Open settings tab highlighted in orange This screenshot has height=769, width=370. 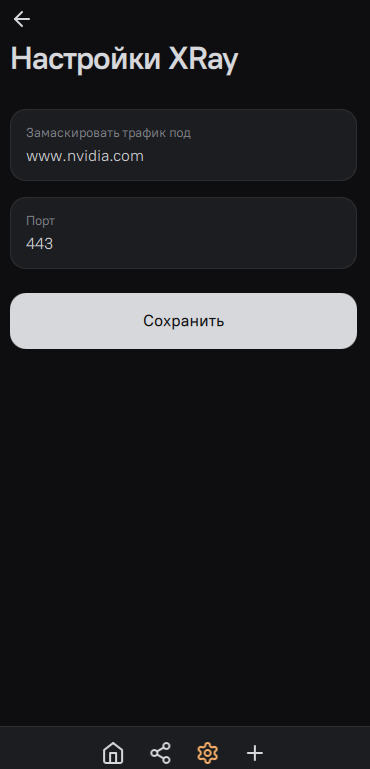click(208, 752)
